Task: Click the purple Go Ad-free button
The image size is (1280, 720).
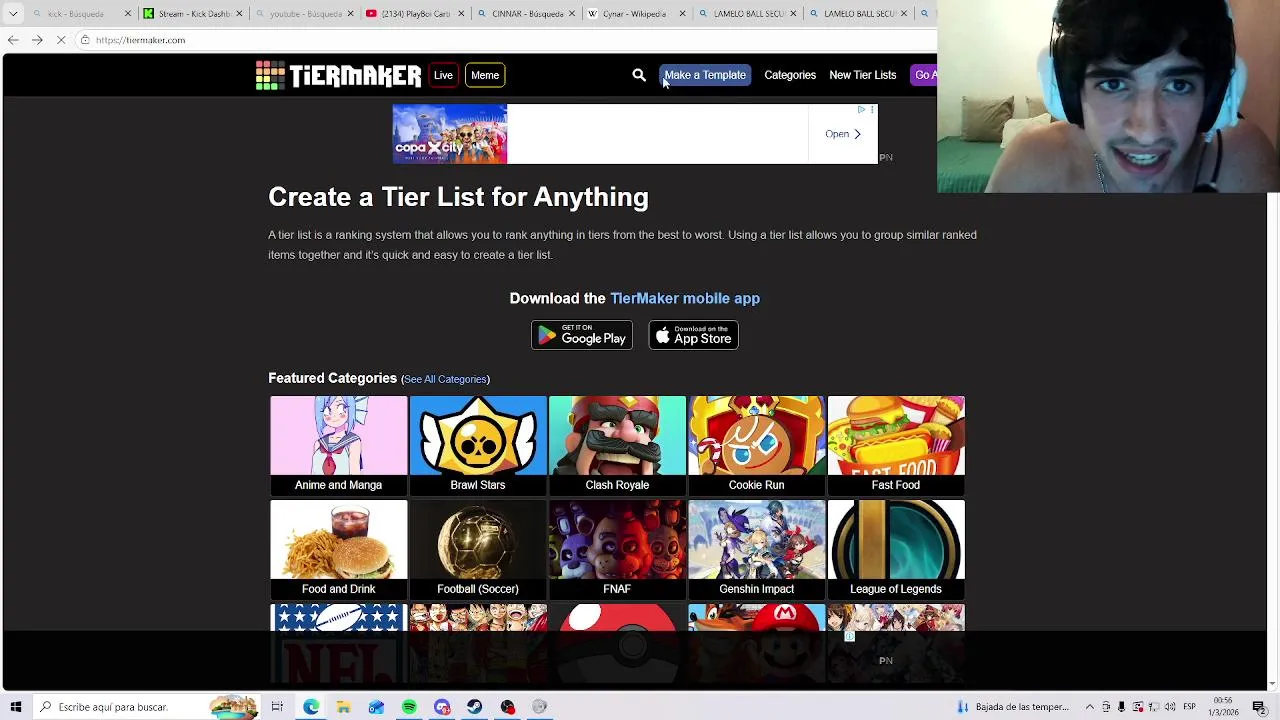Action: point(926,75)
